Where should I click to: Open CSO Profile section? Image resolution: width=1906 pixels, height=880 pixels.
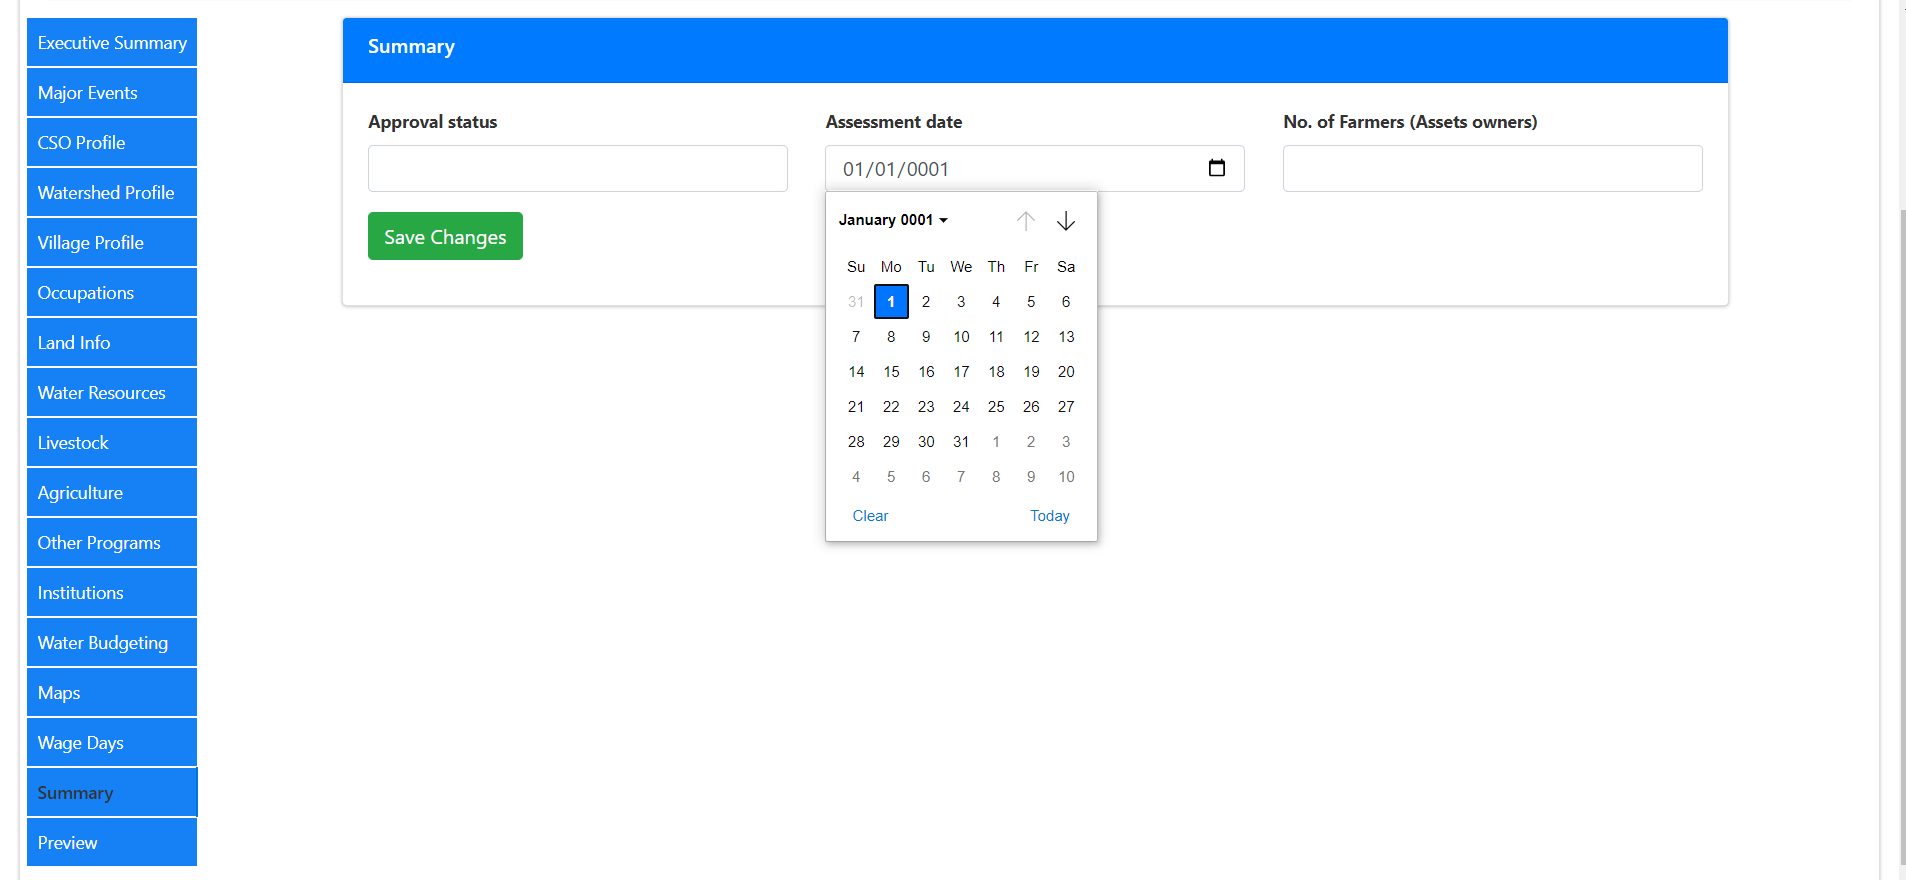tap(112, 142)
